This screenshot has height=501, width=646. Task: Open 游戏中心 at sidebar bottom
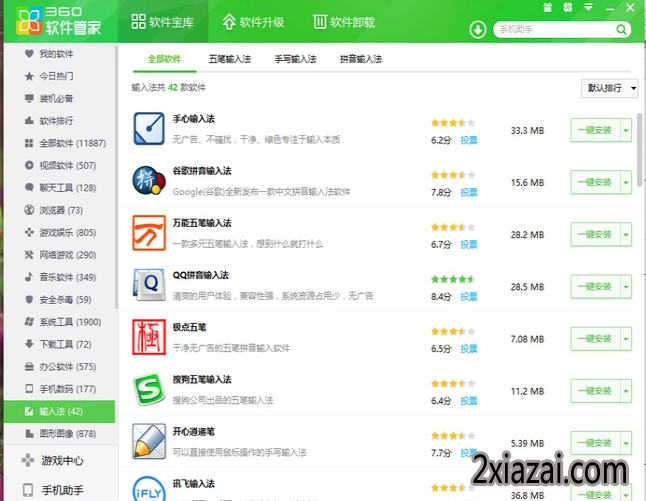[53, 460]
